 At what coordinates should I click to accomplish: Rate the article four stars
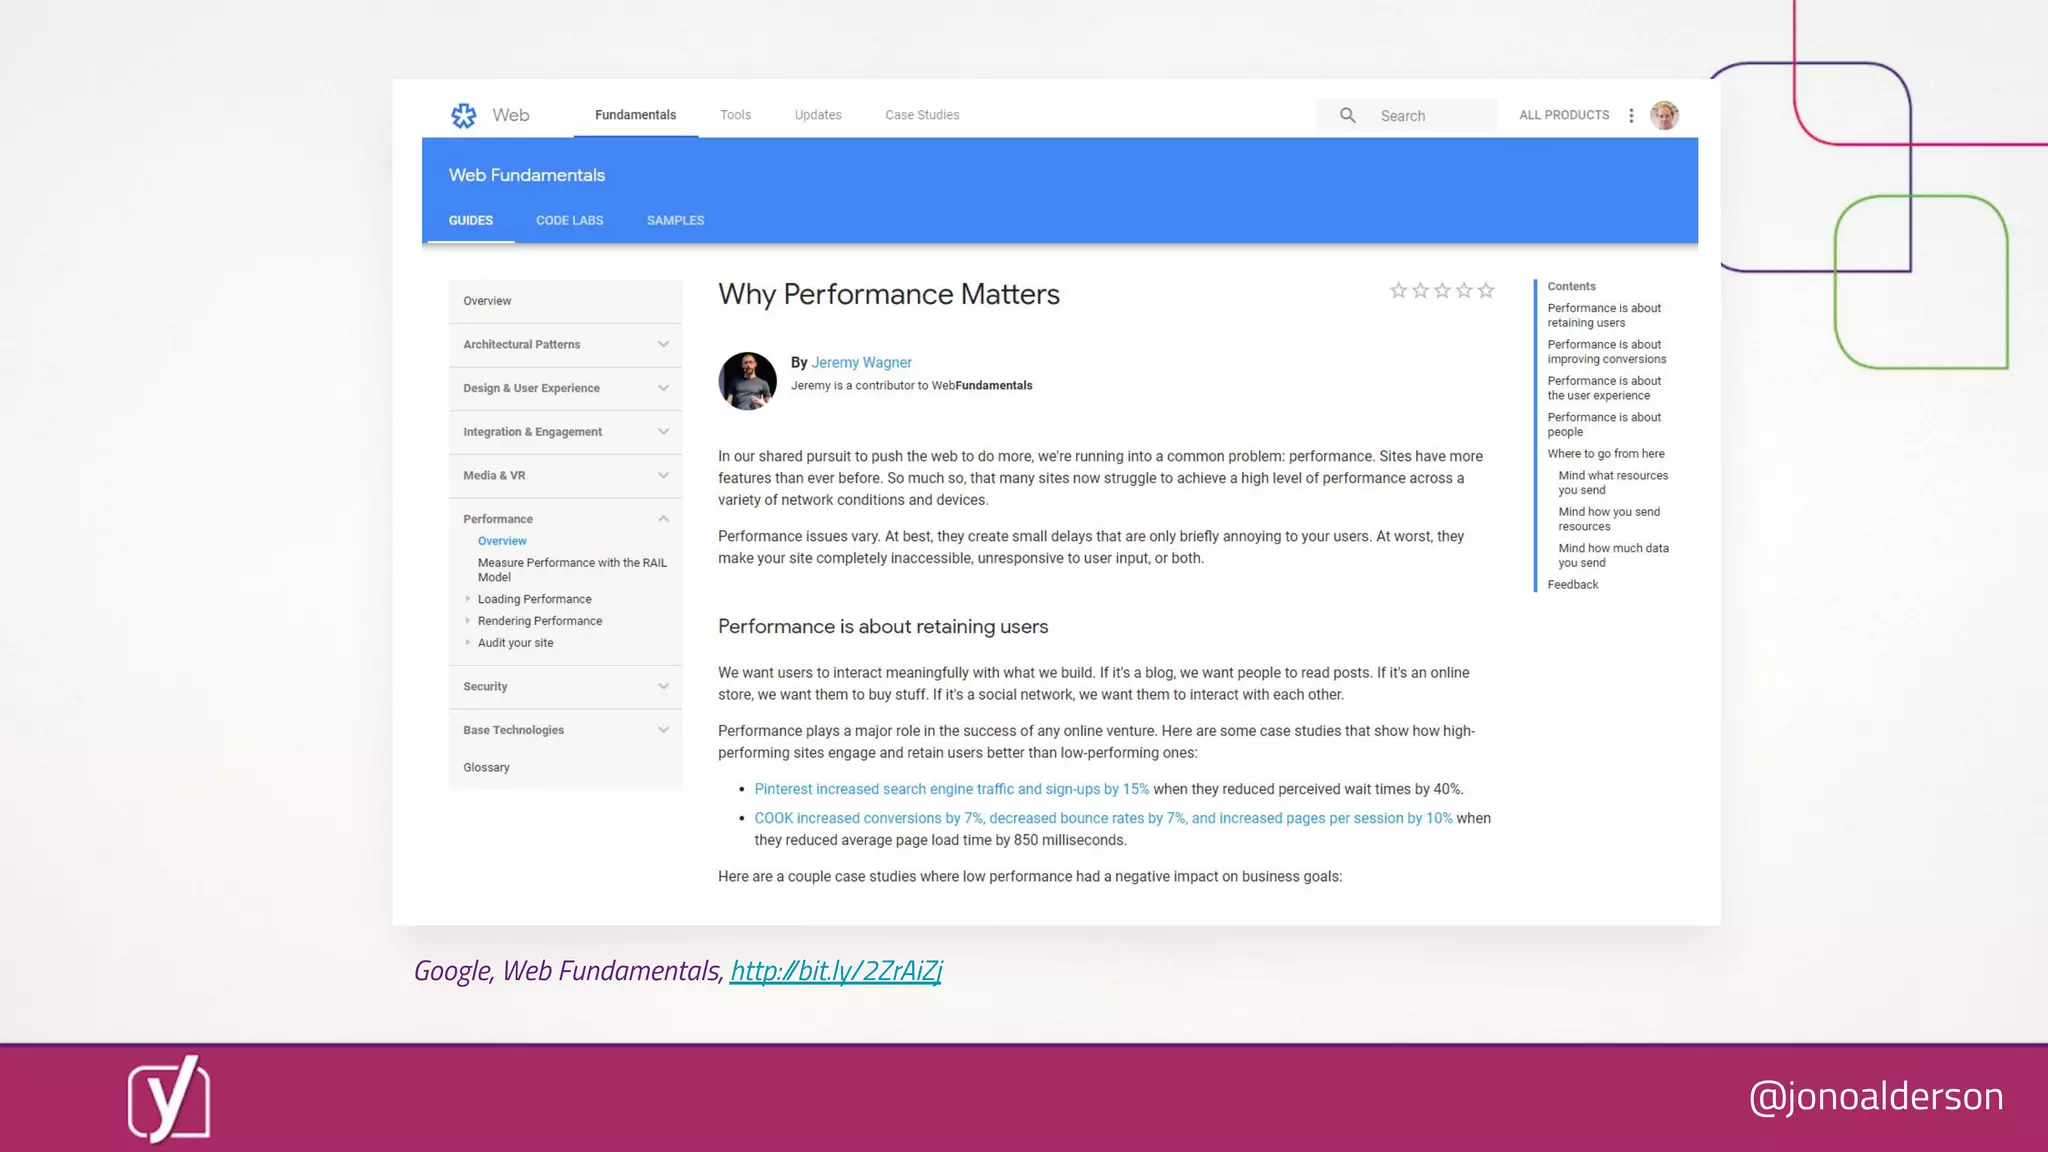click(1464, 291)
